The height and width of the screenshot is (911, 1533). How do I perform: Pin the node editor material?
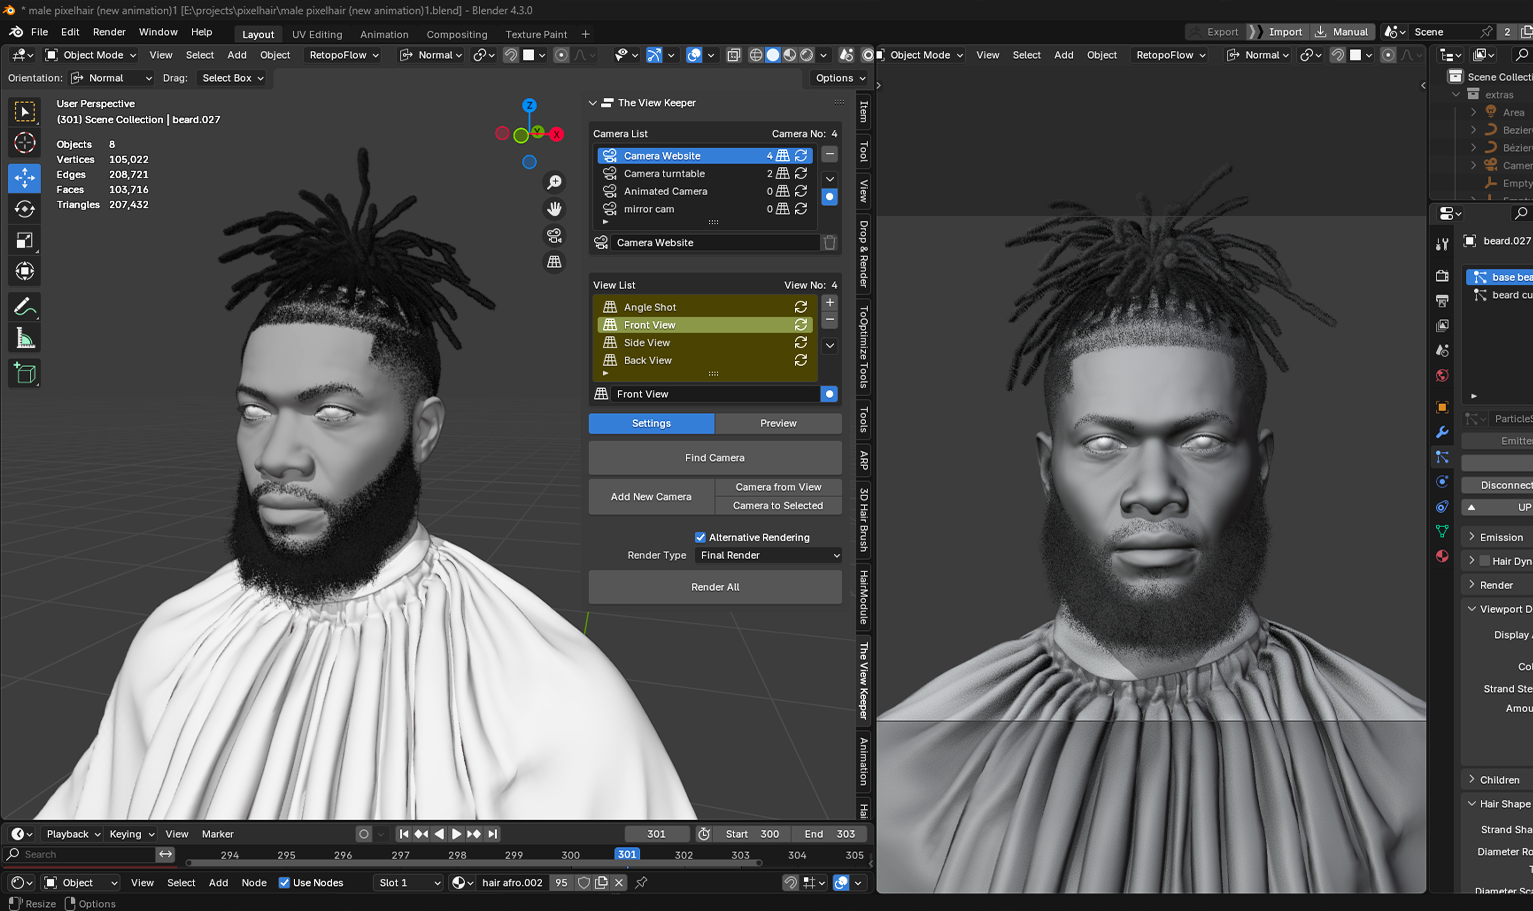click(x=641, y=882)
